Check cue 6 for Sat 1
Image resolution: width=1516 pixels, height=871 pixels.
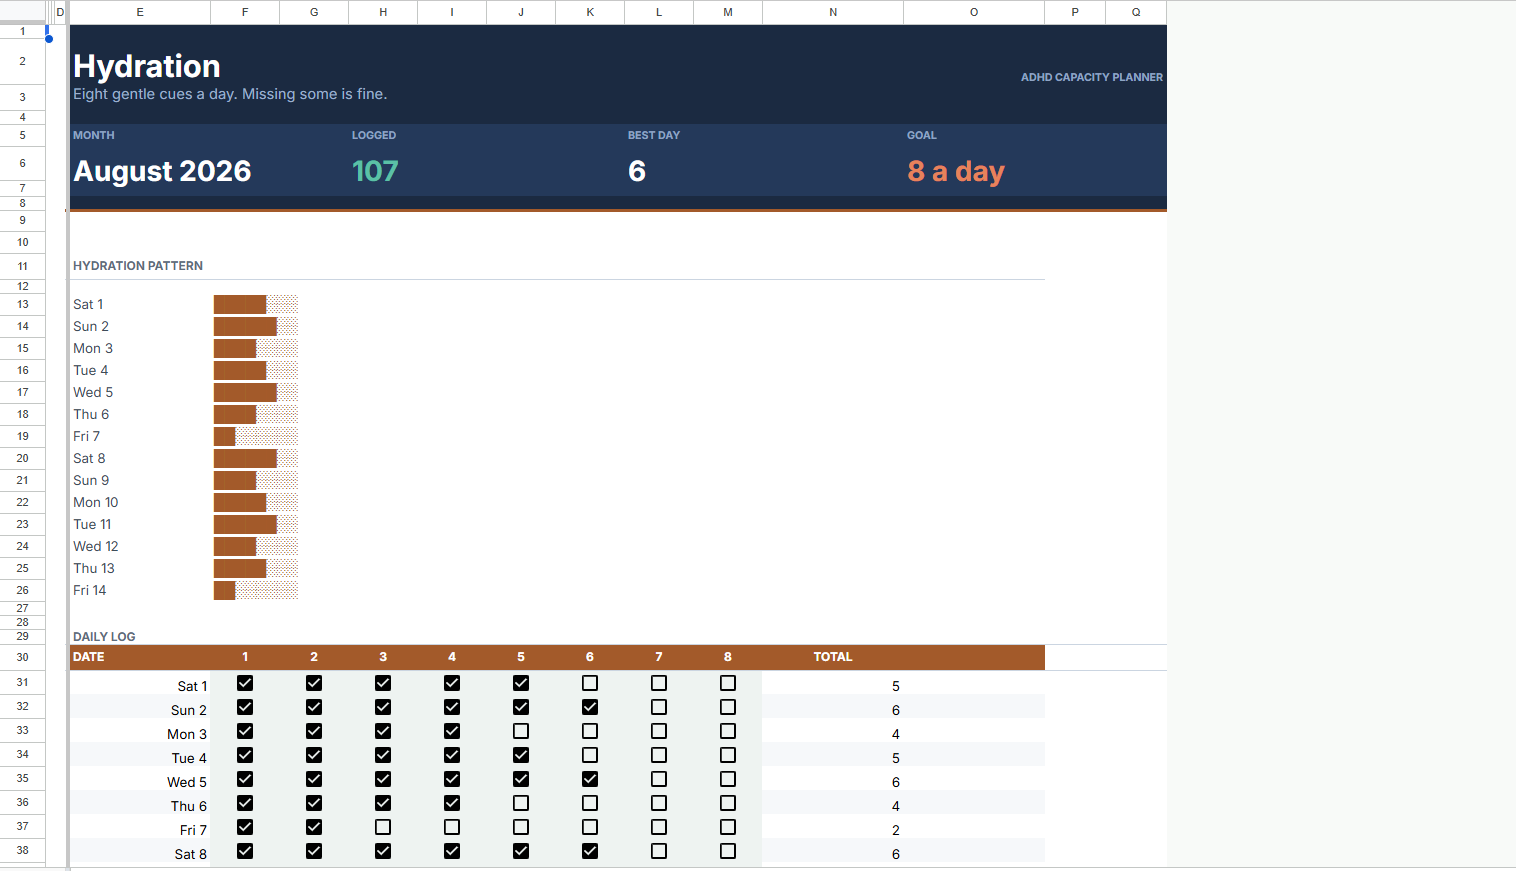click(590, 683)
